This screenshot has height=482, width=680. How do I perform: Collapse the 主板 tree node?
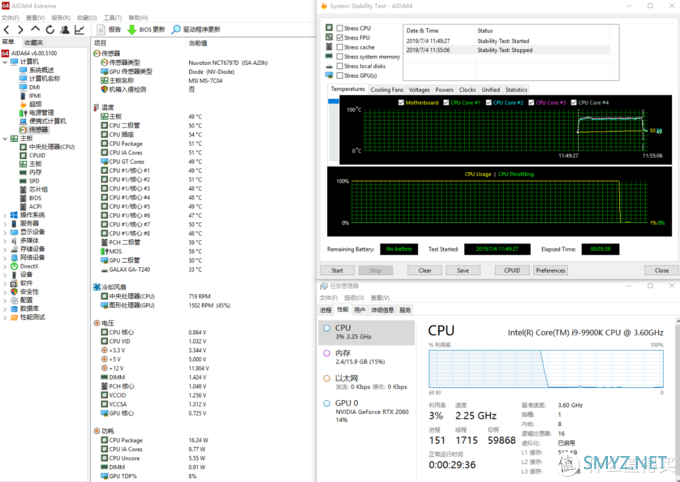[5, 138]
